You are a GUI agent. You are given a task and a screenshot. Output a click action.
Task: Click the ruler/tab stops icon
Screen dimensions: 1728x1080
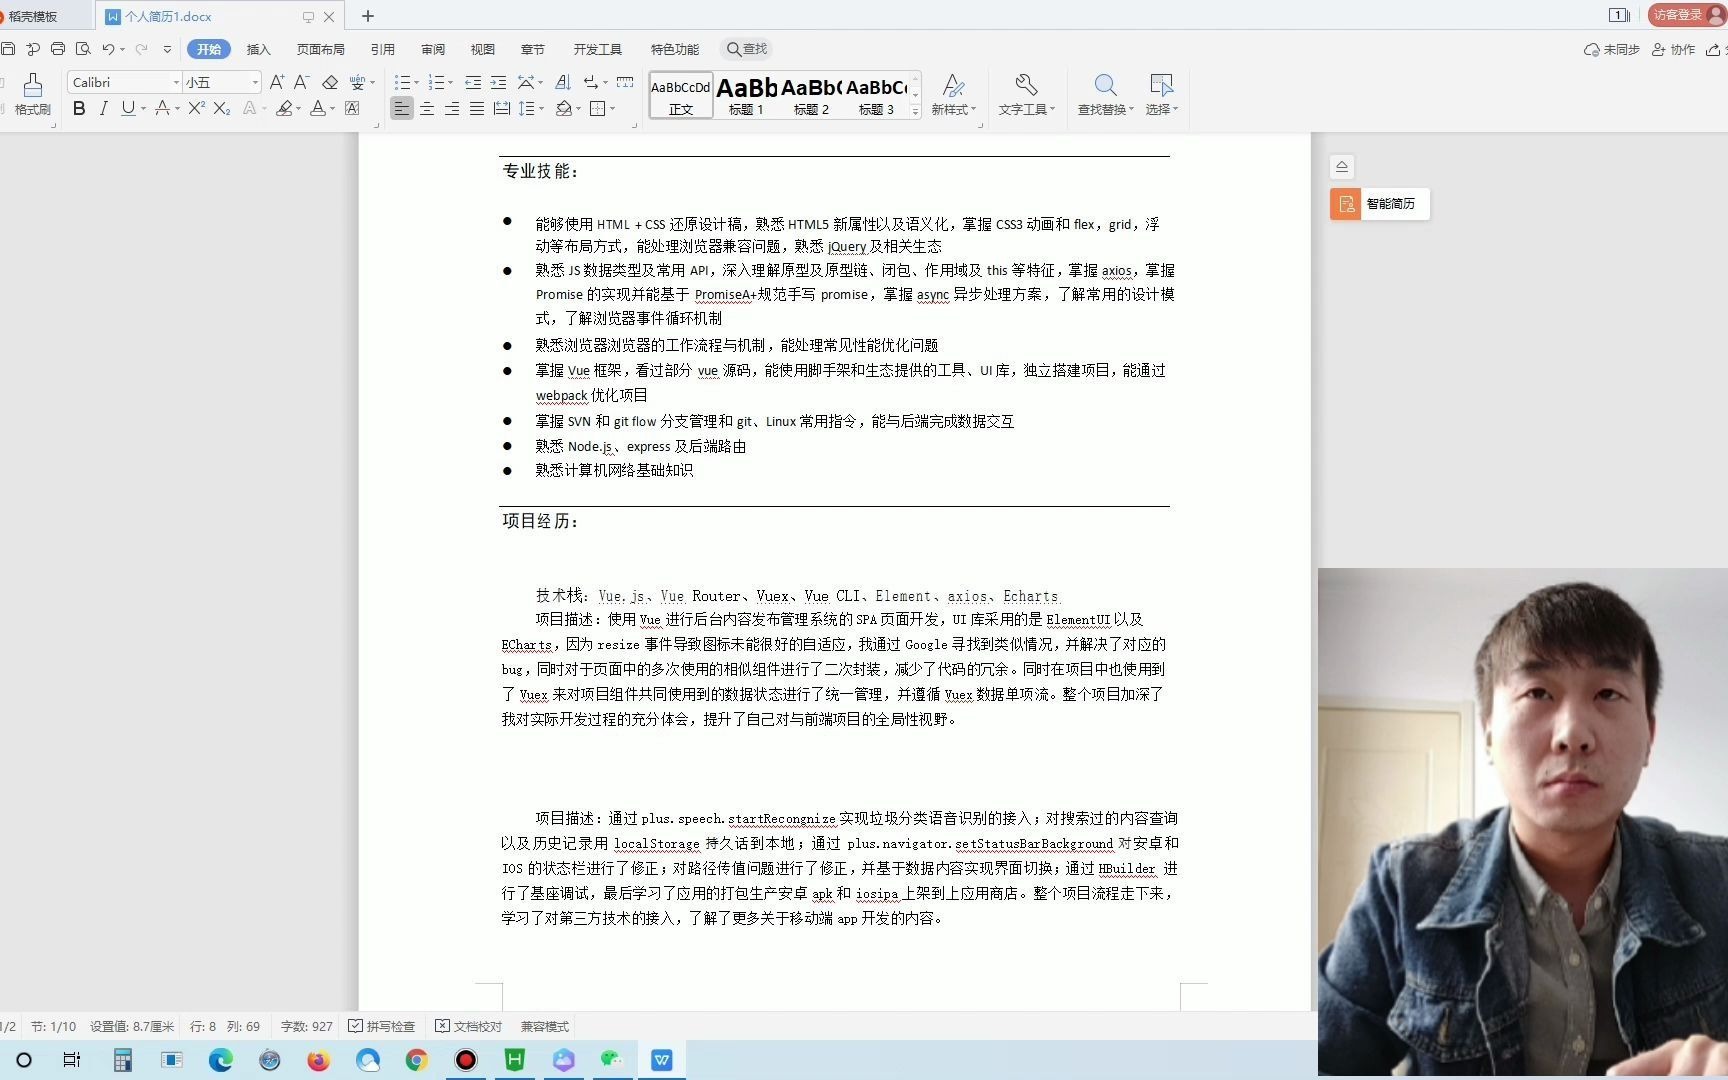click(625, 82)
